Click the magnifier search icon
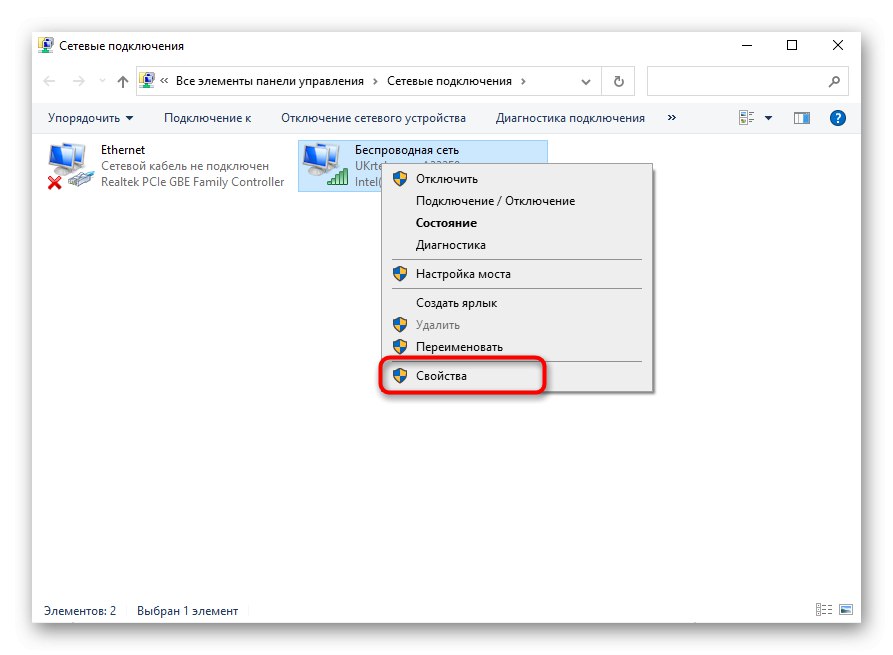Screen dimensions: 893x655 834,81
